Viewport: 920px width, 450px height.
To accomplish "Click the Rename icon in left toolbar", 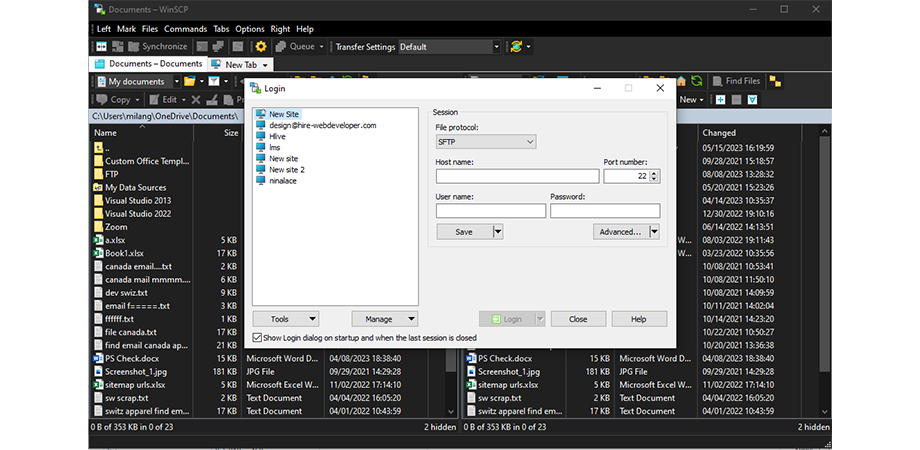I will coord(211,100).
